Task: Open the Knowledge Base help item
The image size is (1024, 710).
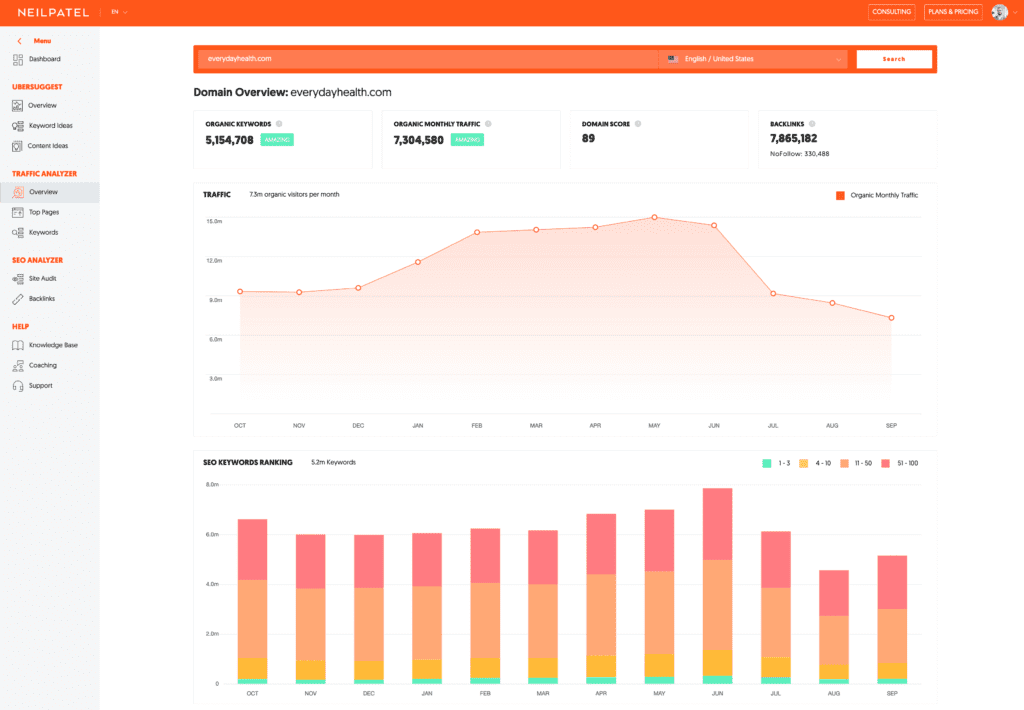Action: coord(53,346)
